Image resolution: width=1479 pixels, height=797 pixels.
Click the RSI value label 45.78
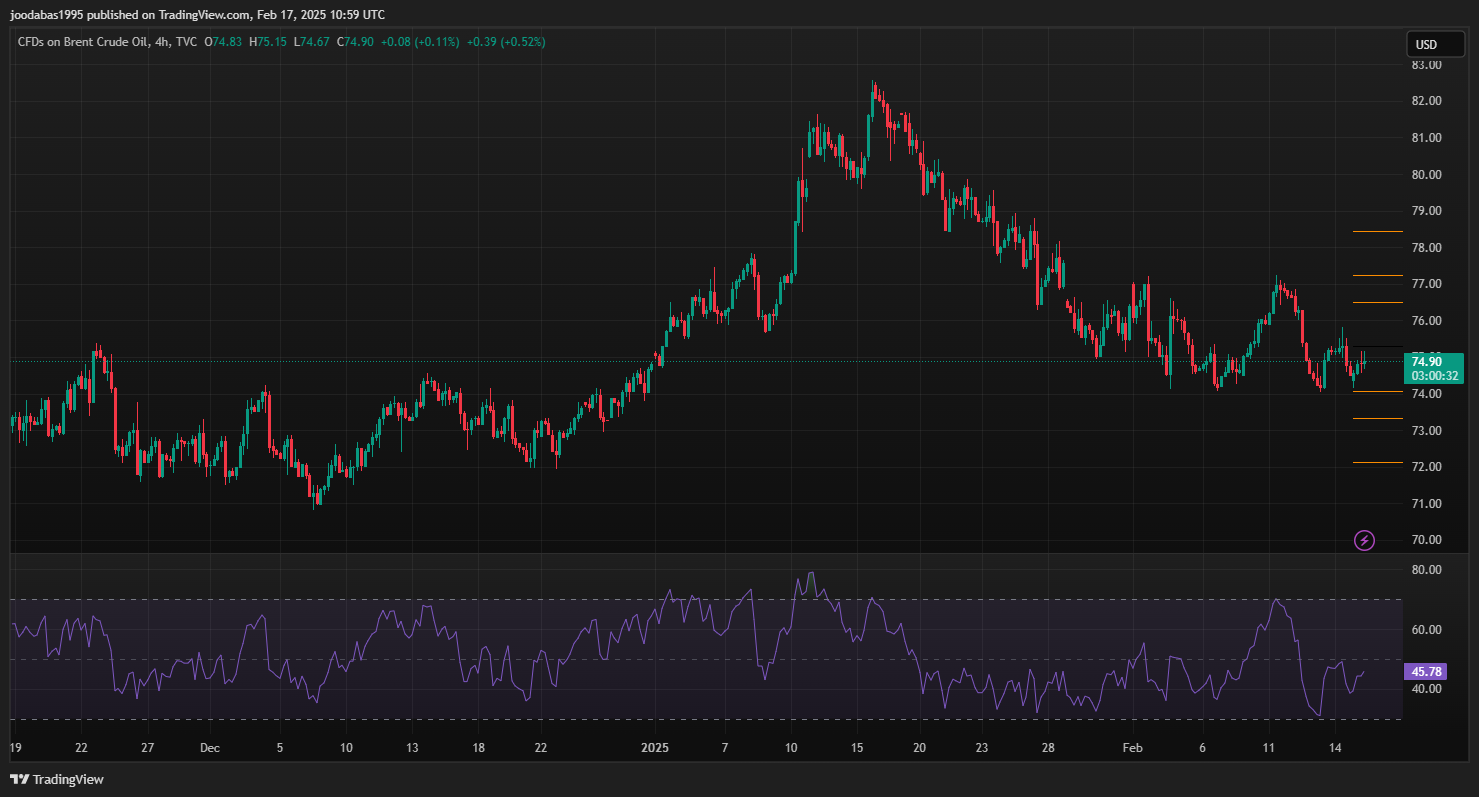pos(1426,672)
